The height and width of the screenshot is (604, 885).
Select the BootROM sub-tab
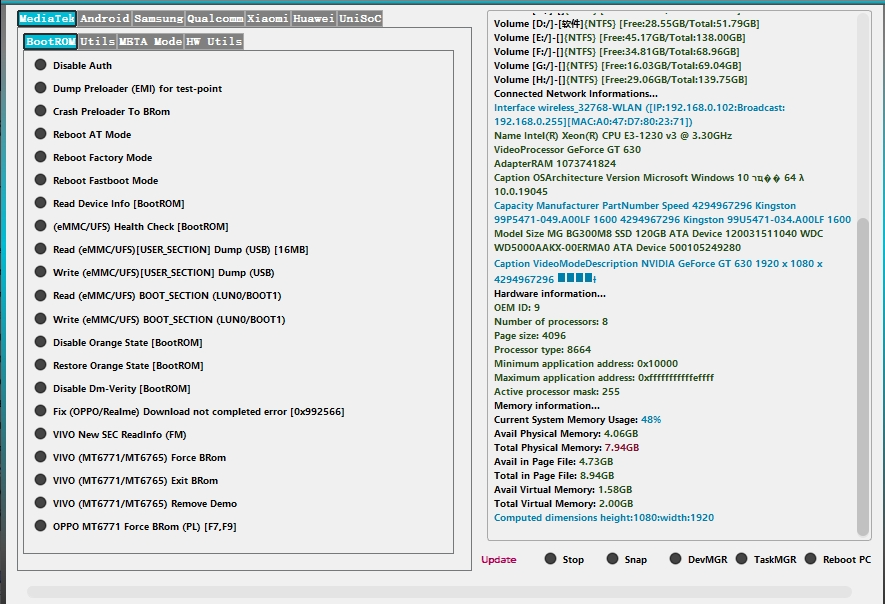click(50, 41)
